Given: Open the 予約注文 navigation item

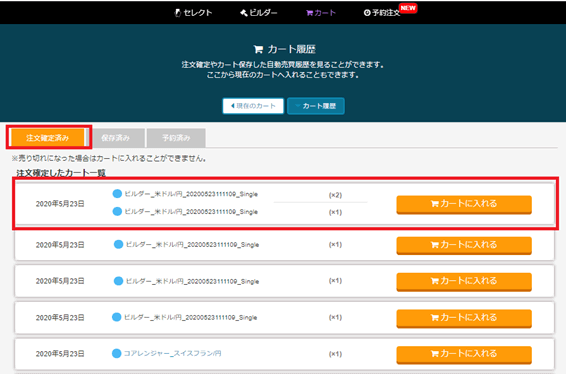Looking at the screenshot, I should [x=382, y=13].
